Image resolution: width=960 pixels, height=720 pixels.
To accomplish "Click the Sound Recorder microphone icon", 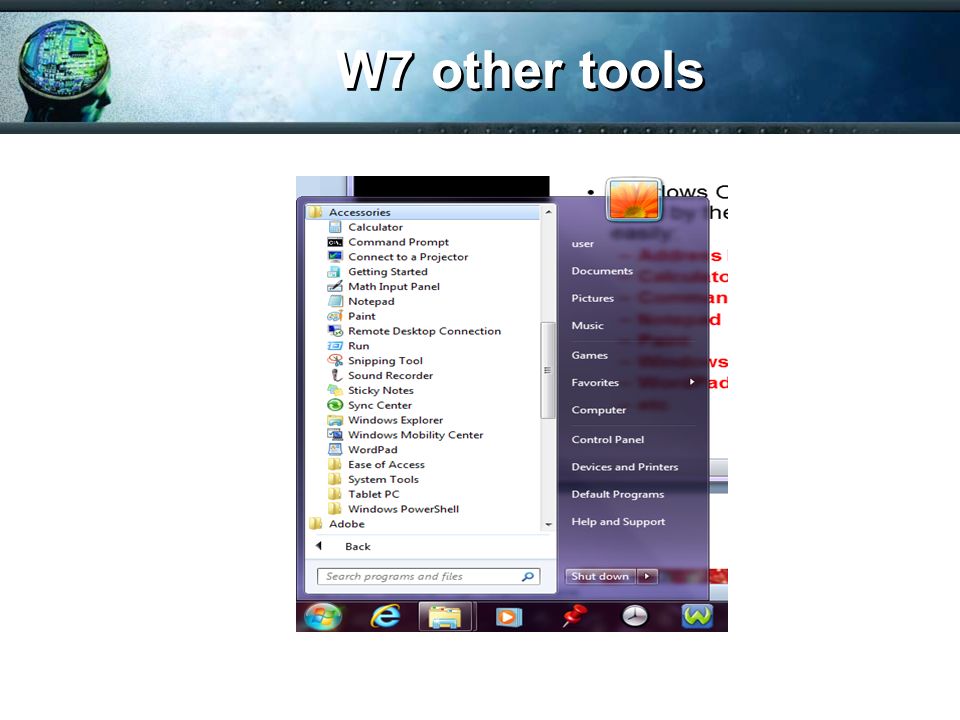I will [x=336, y=375].
